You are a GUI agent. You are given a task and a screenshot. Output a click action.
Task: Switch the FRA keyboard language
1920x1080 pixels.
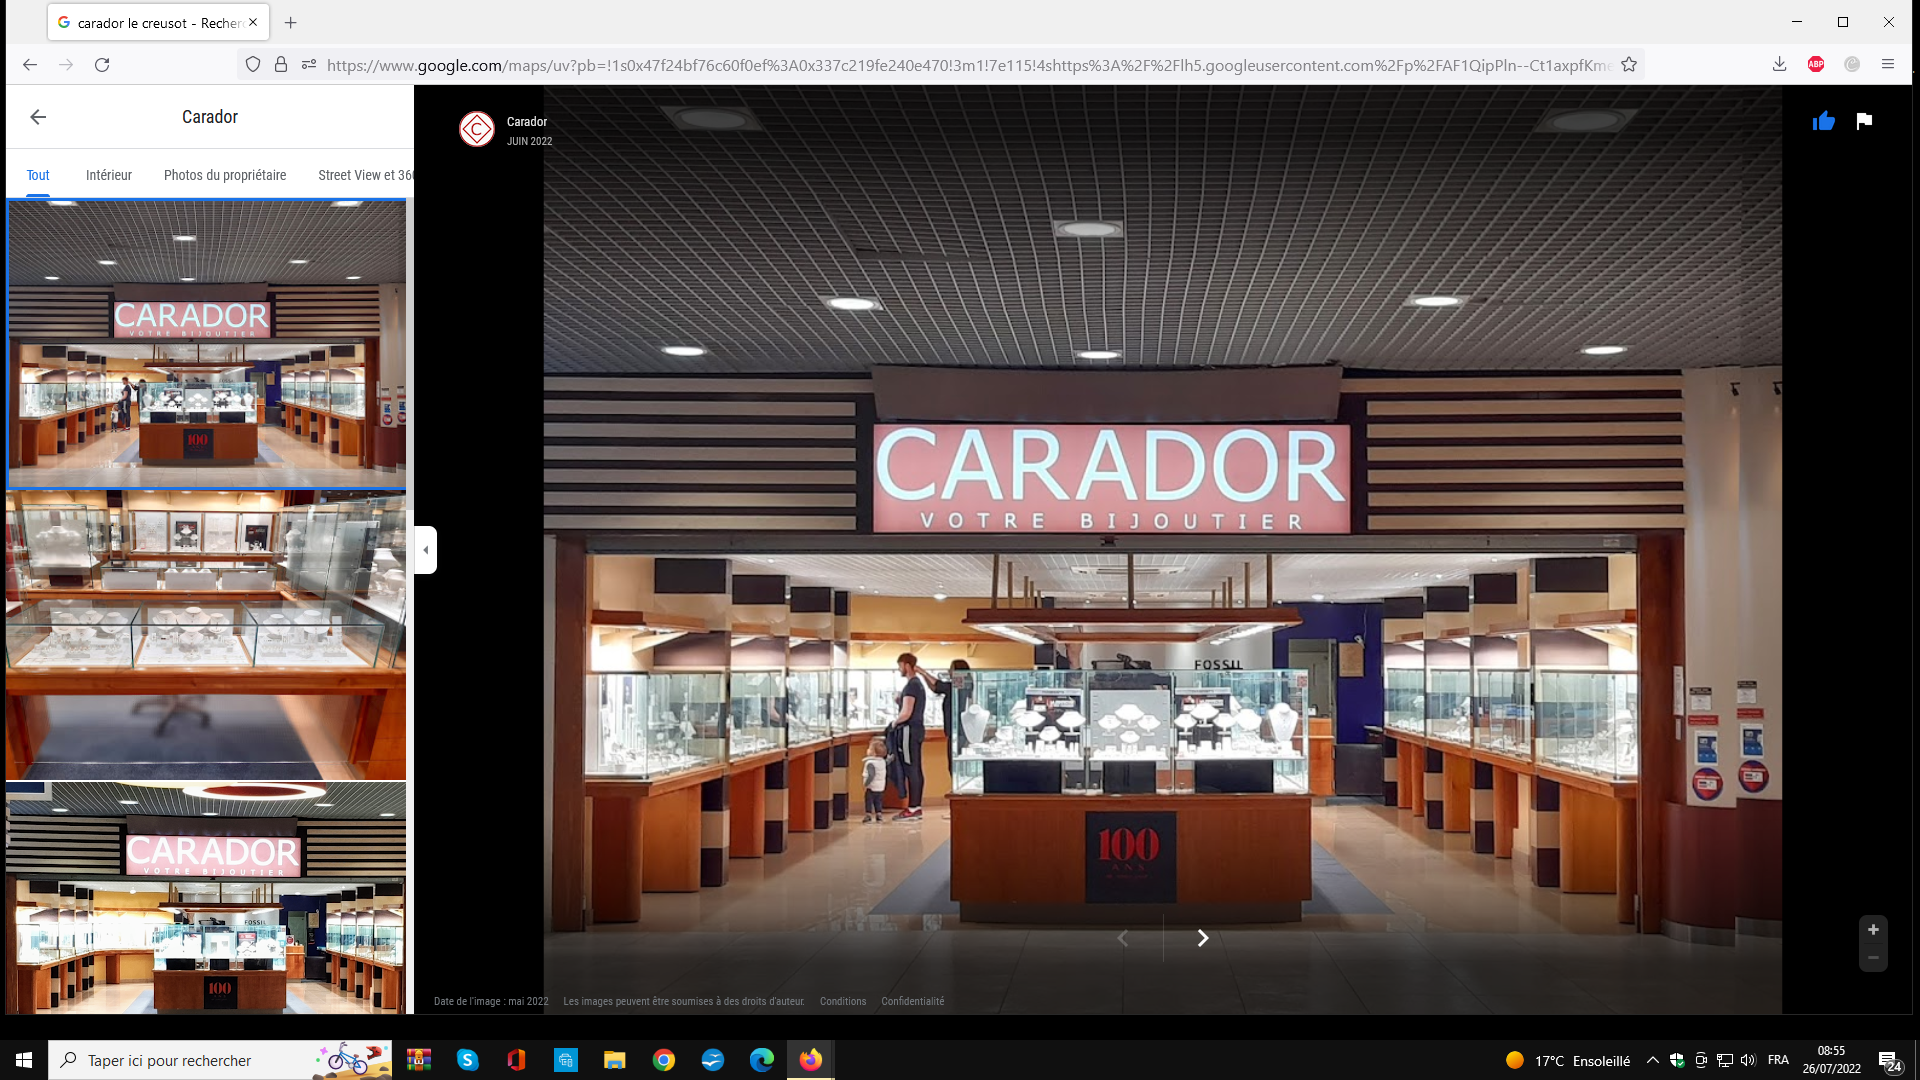[1778, 1060]
